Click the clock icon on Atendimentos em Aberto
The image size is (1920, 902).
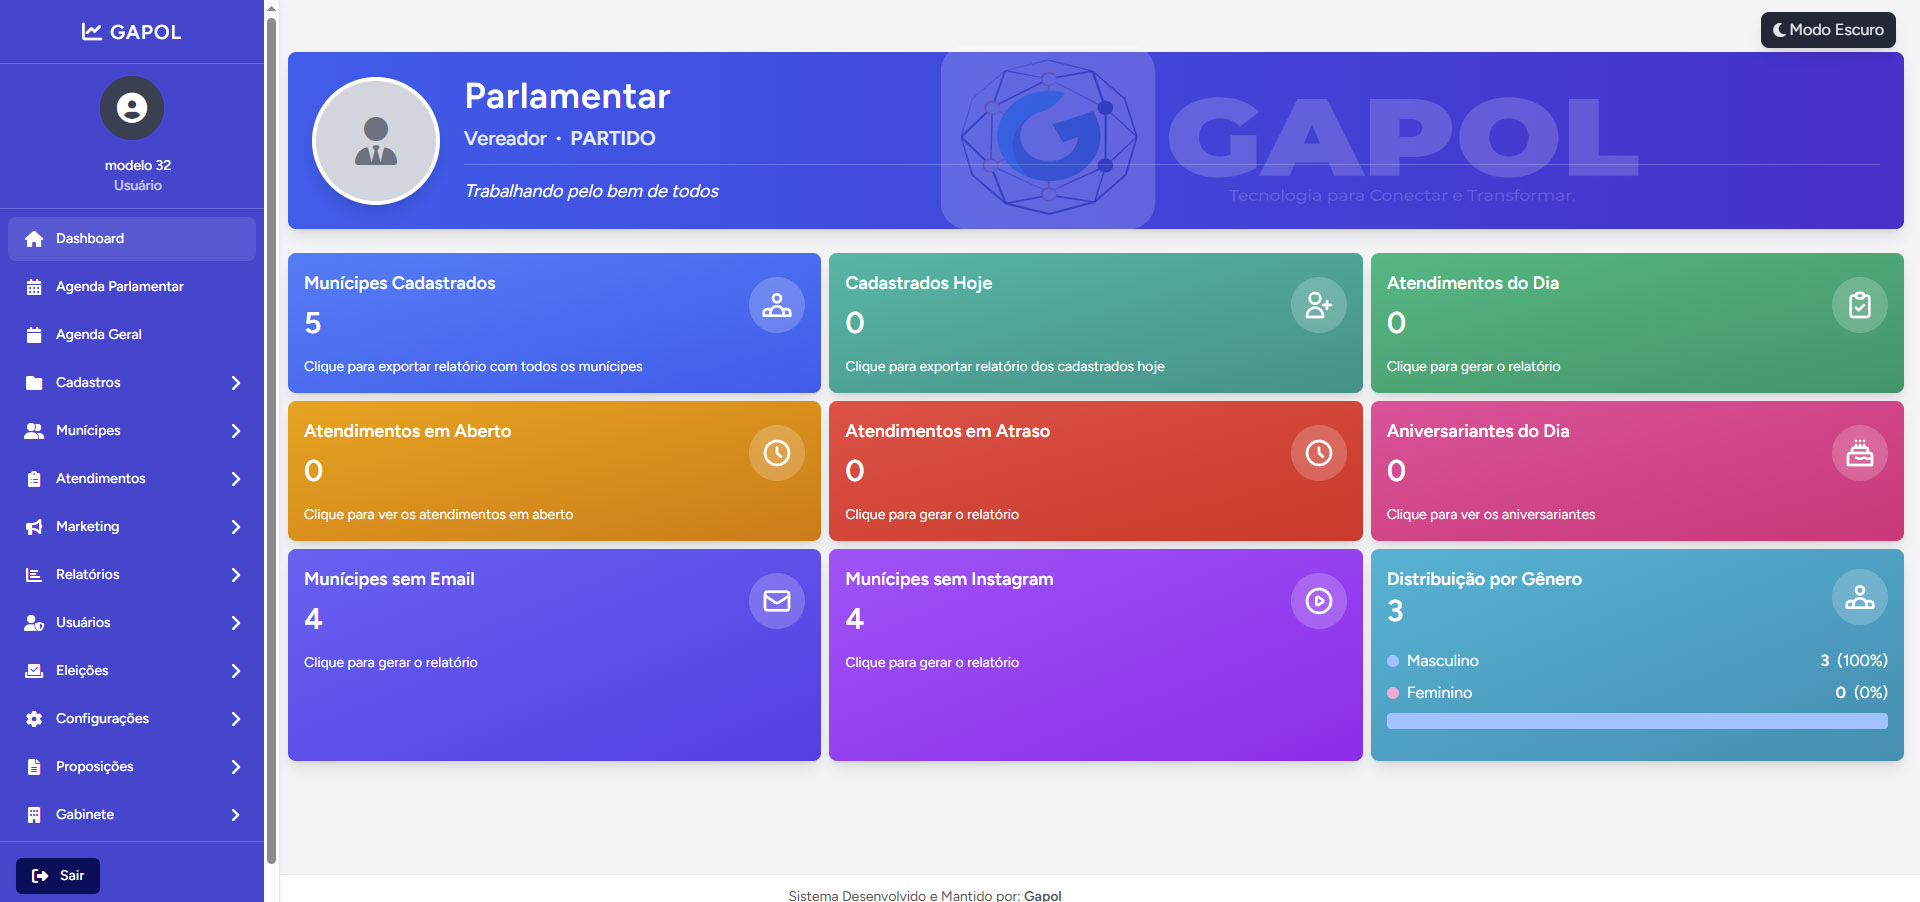(776, 453)
